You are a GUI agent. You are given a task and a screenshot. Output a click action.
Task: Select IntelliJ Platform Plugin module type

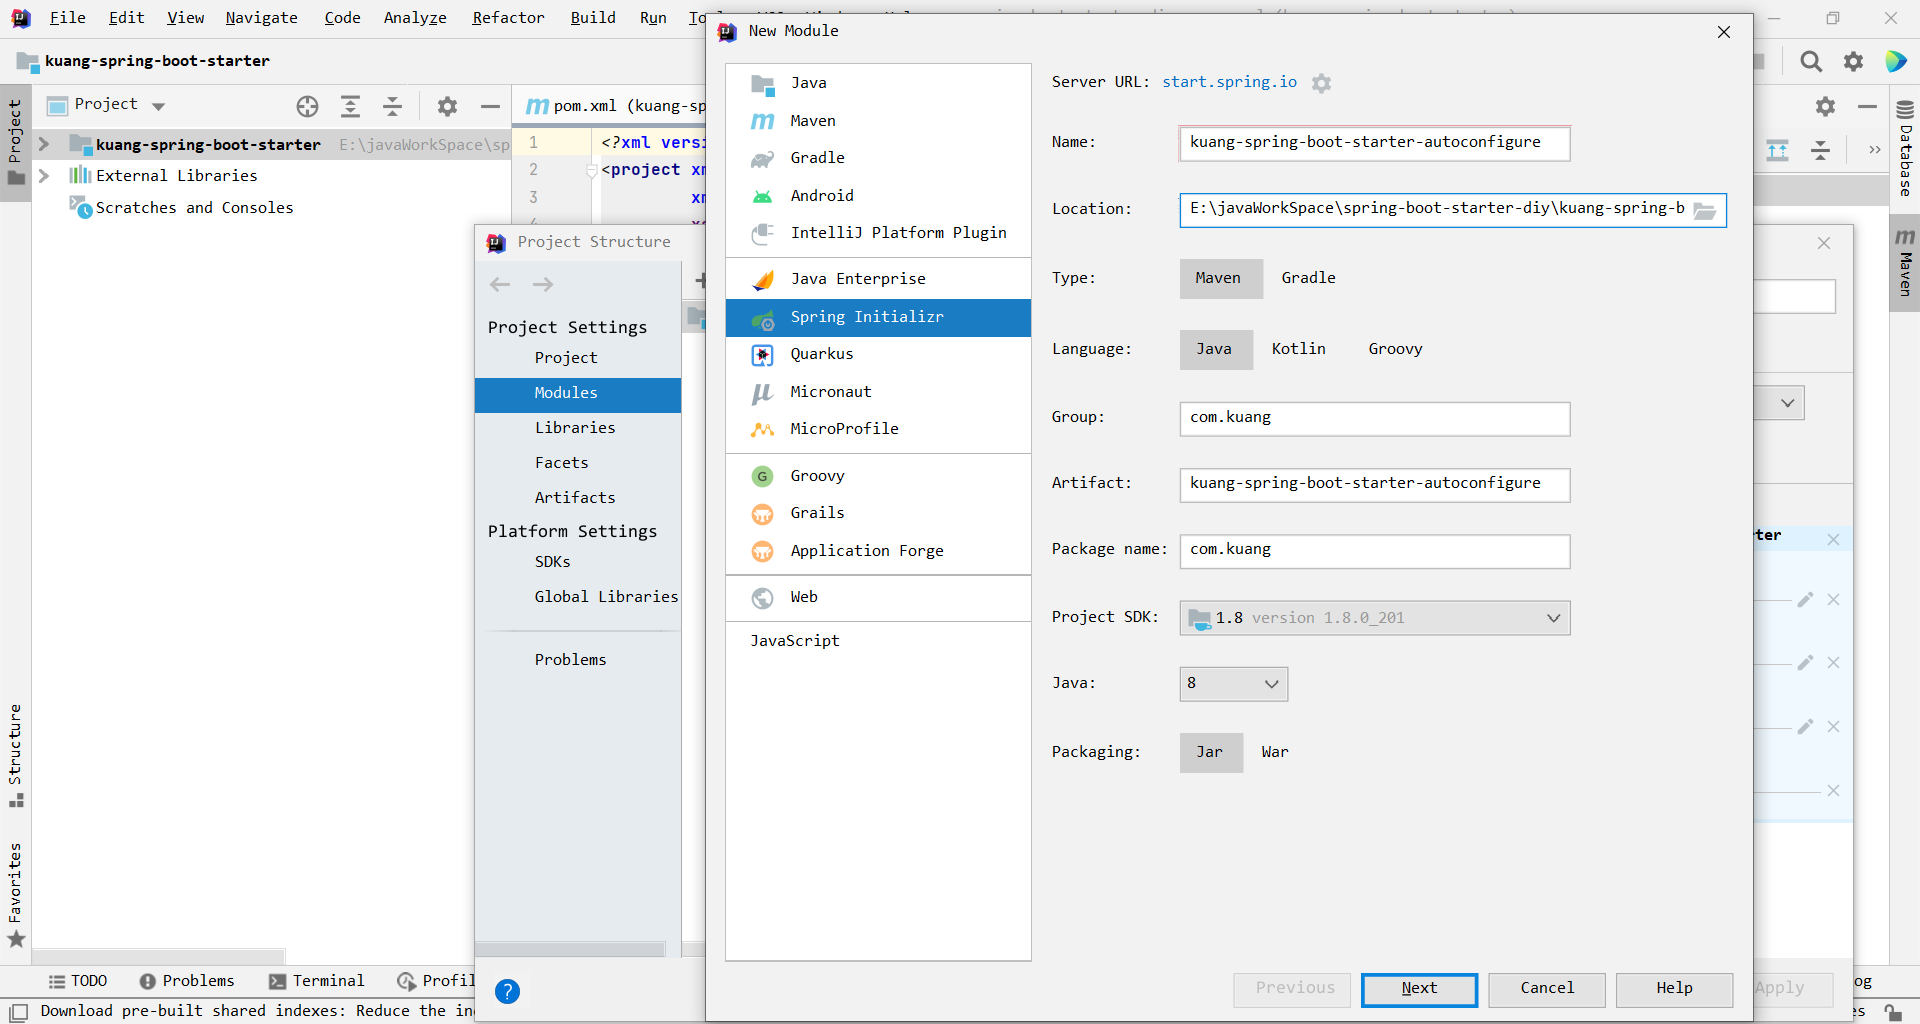(x=878, y=233)
